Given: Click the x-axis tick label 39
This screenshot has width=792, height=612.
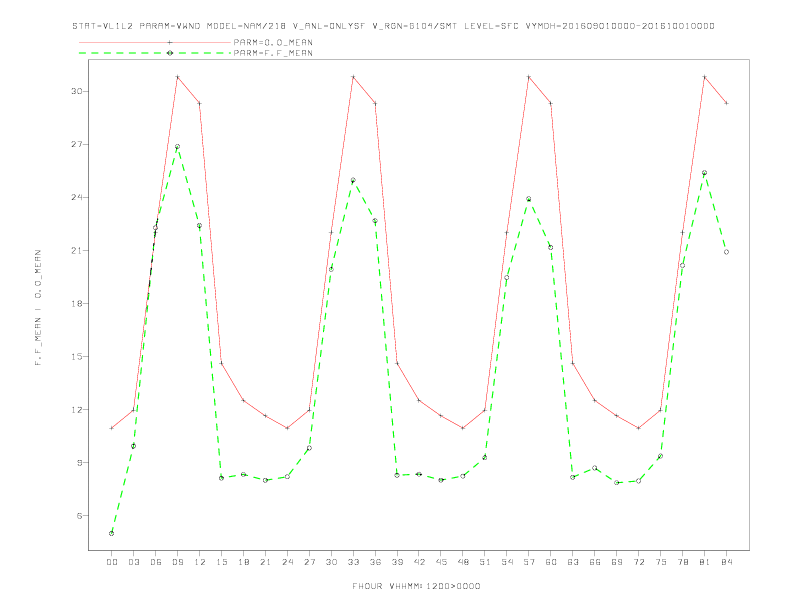Looking at the screenshot, I should pos(397,562).
